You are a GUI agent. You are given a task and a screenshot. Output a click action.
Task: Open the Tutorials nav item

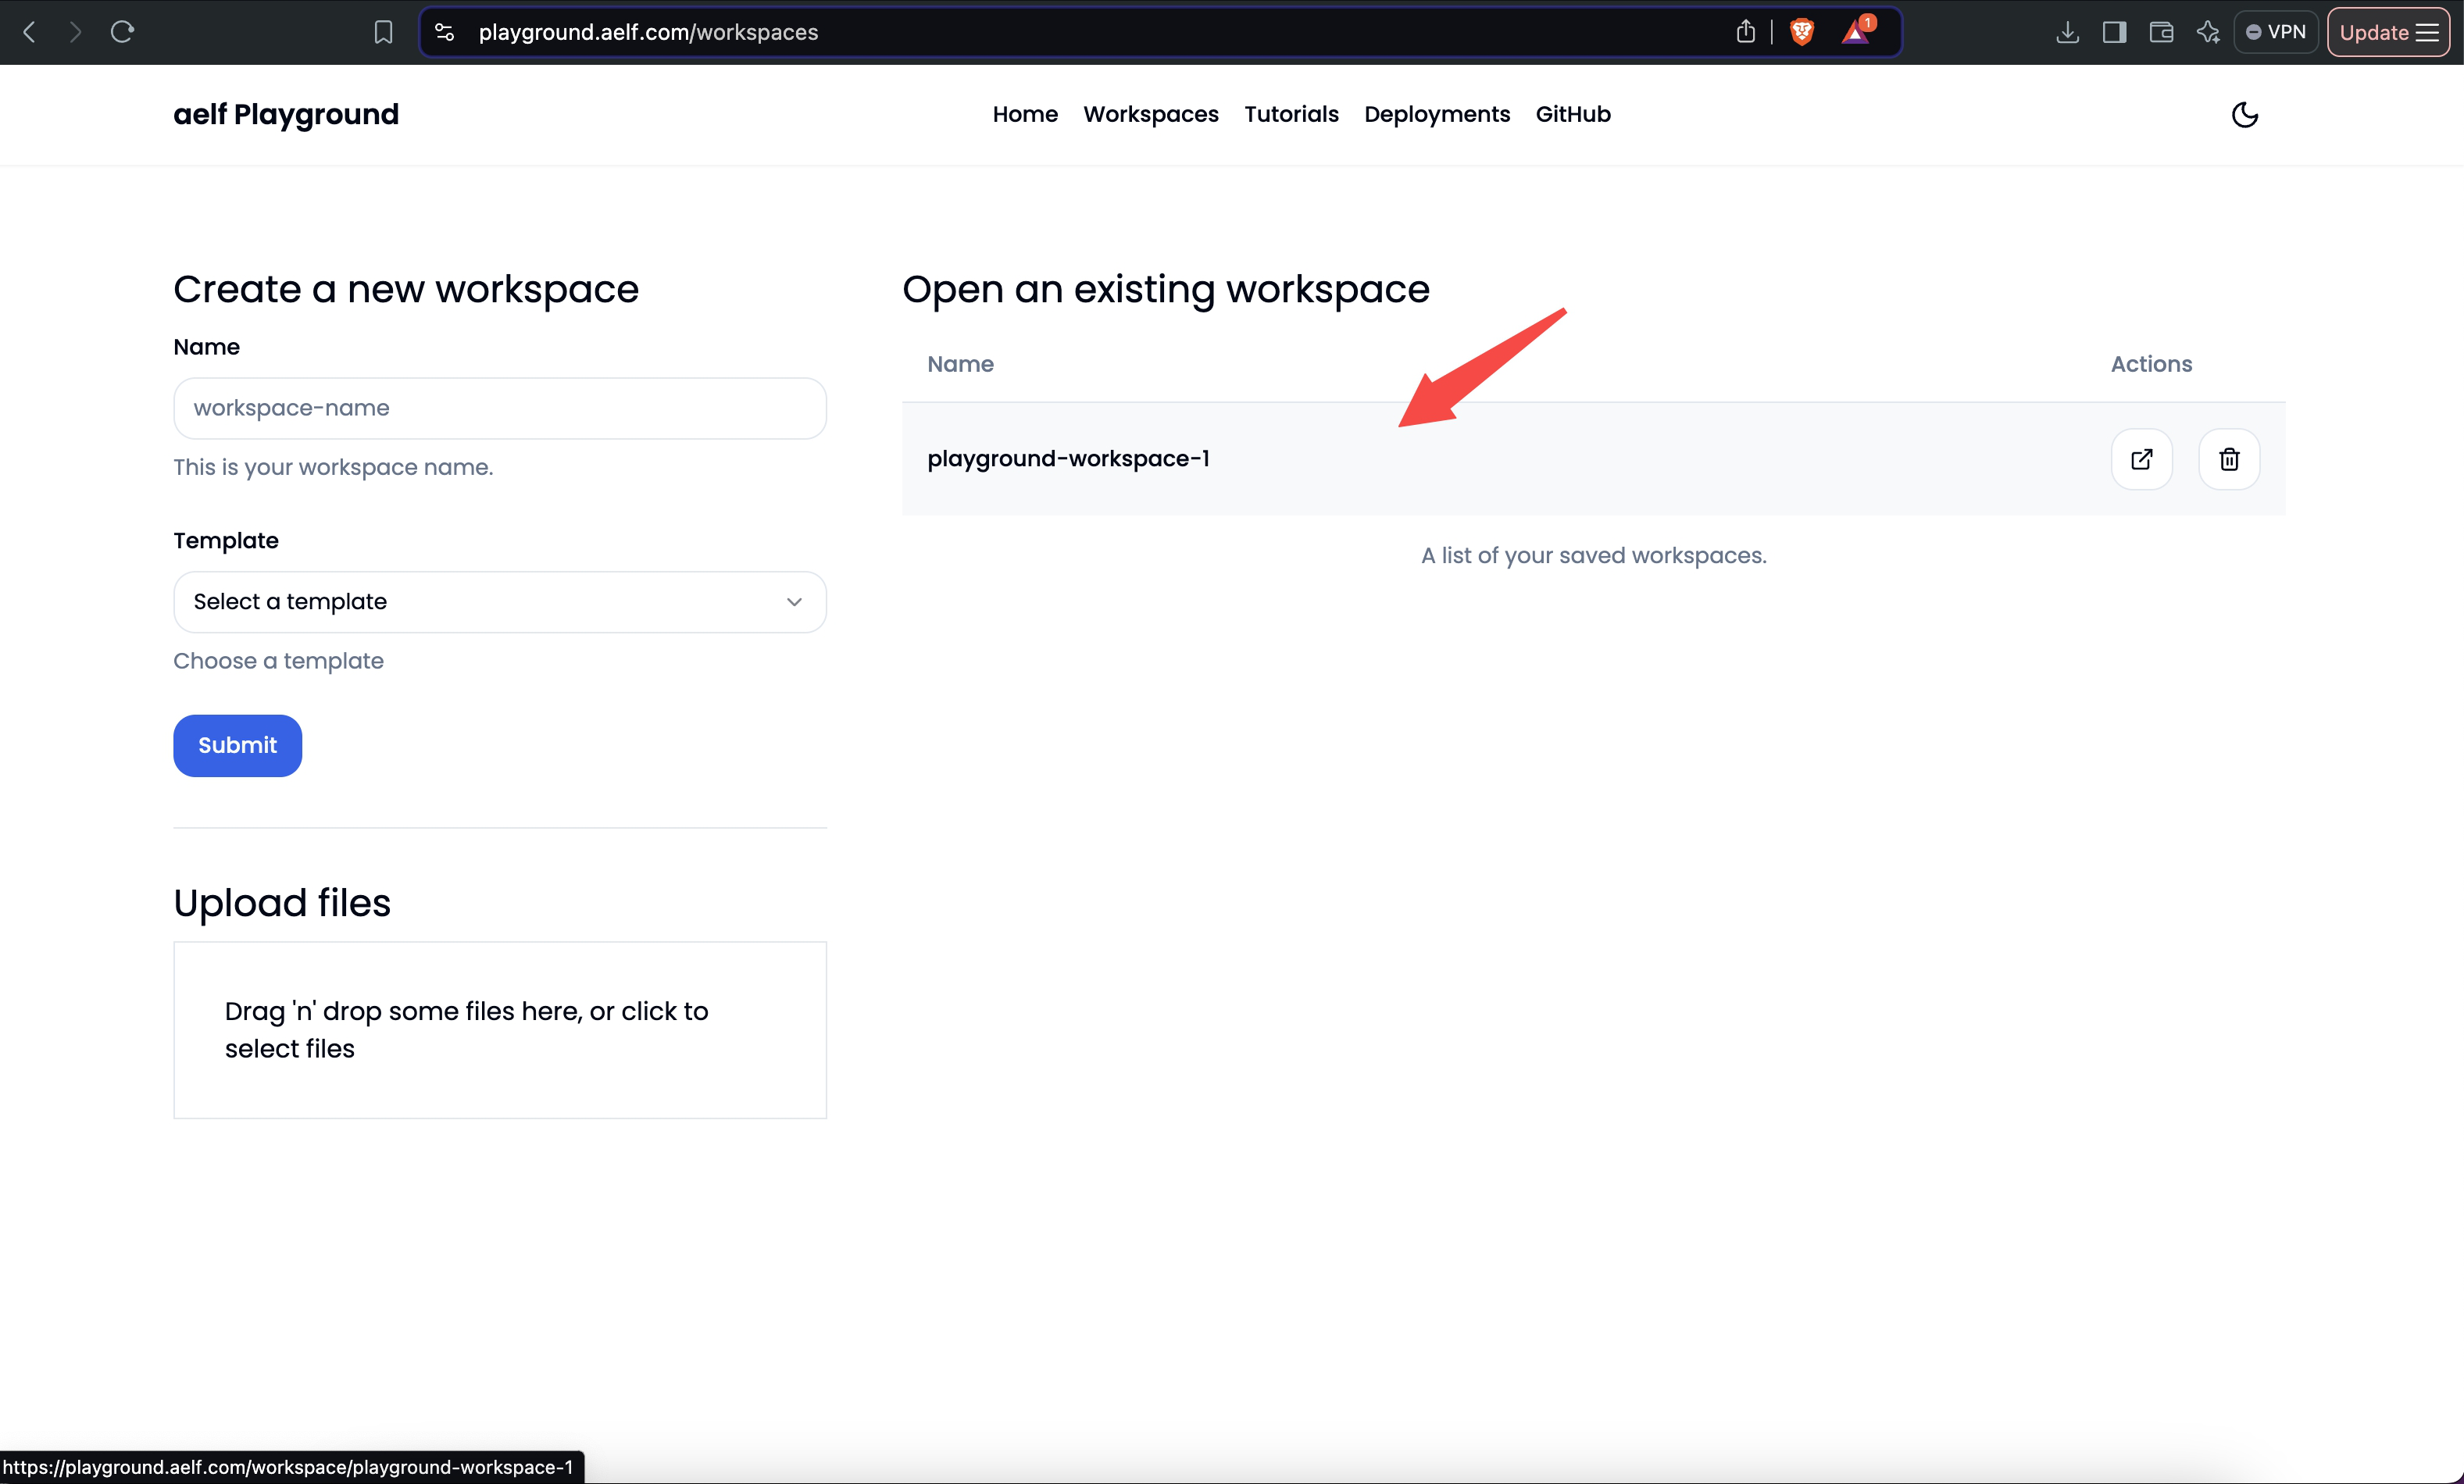tap(1291, 114)
